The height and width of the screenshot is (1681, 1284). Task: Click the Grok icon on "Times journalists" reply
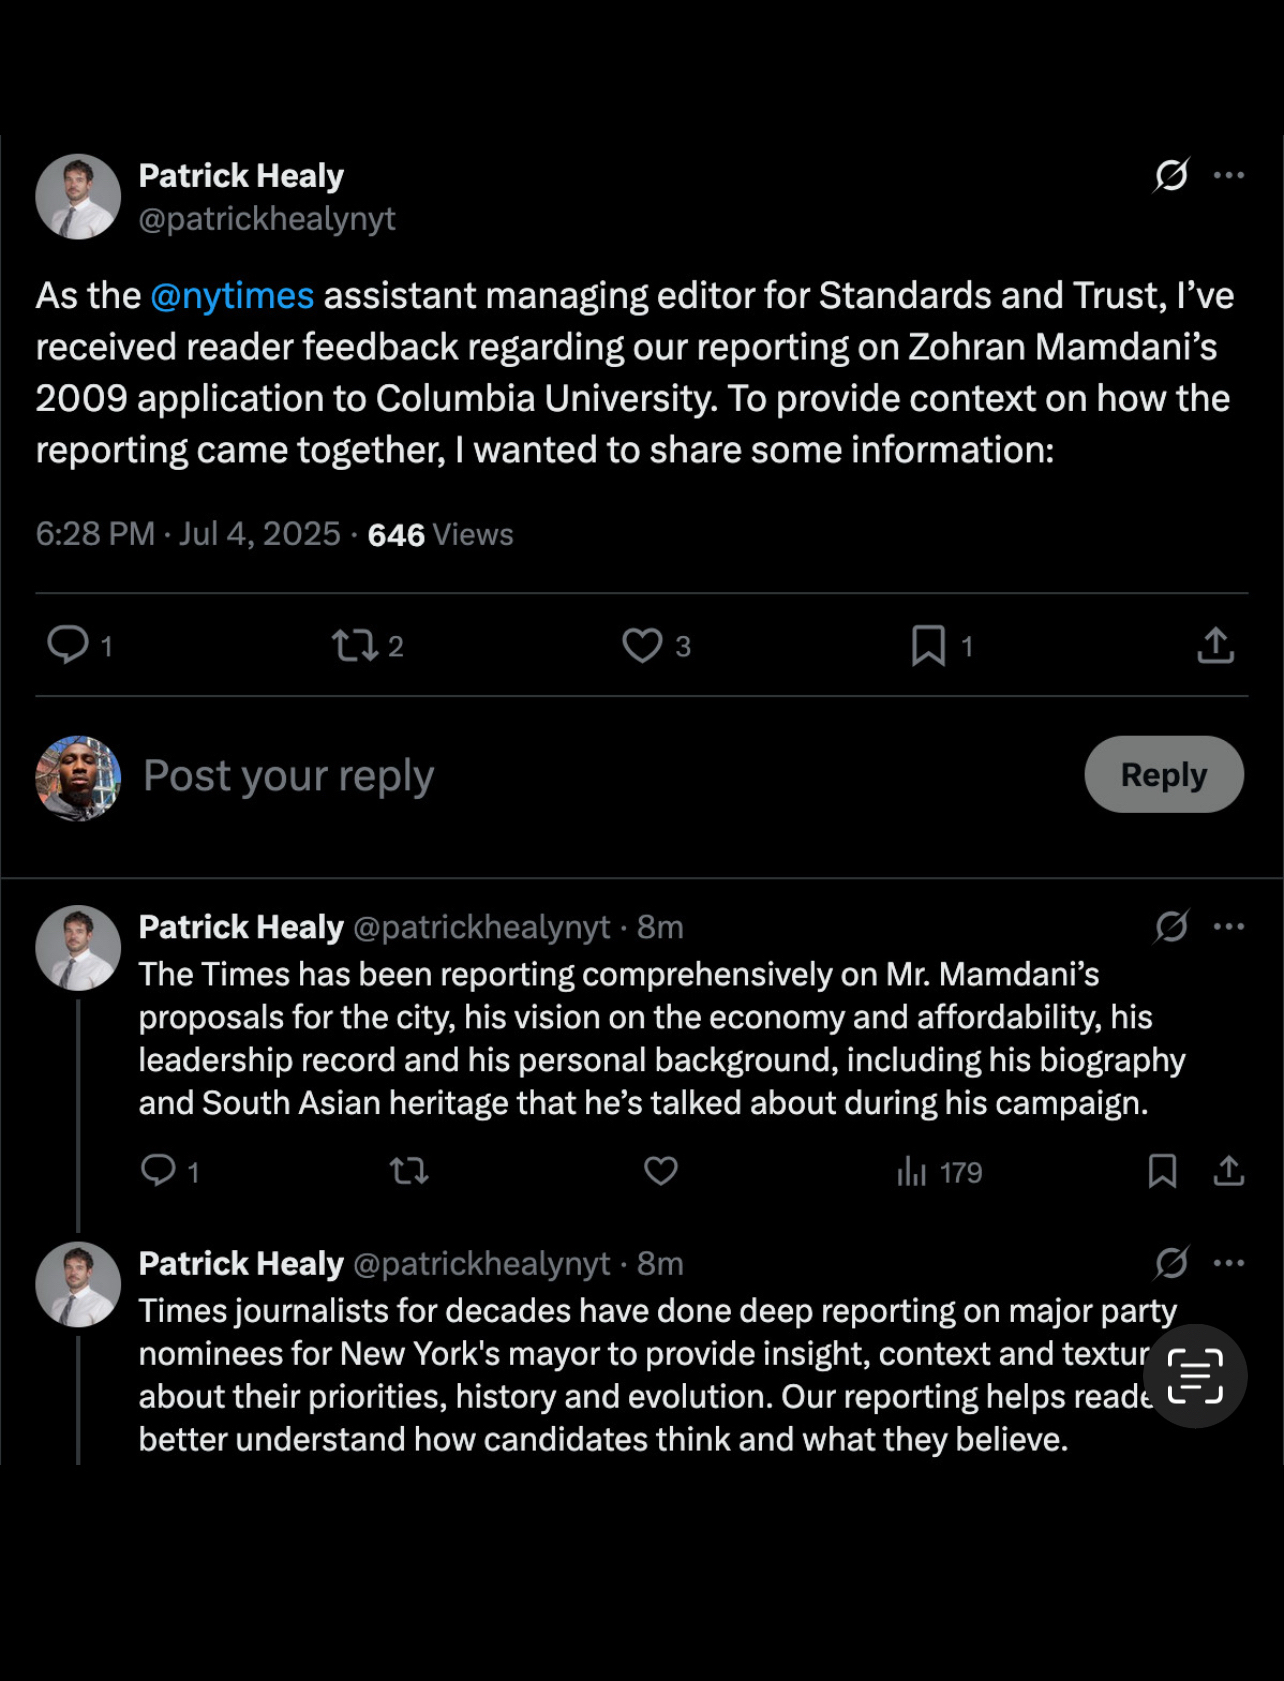tap(1171, 1263)
